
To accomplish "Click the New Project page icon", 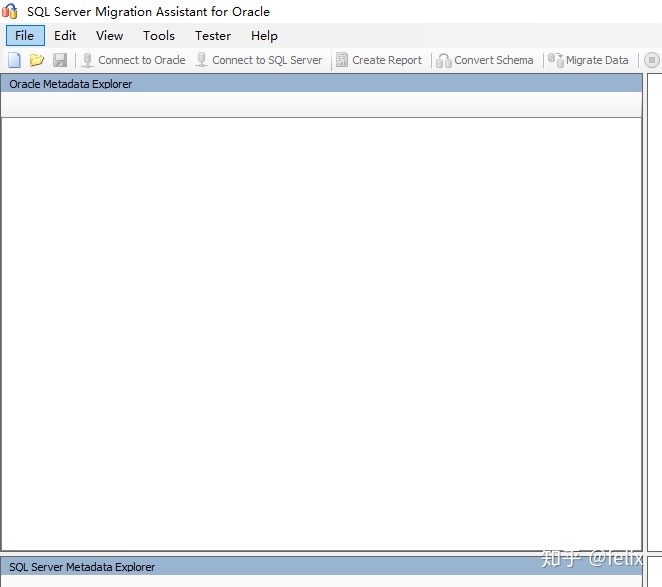I will tap(14, 60).
